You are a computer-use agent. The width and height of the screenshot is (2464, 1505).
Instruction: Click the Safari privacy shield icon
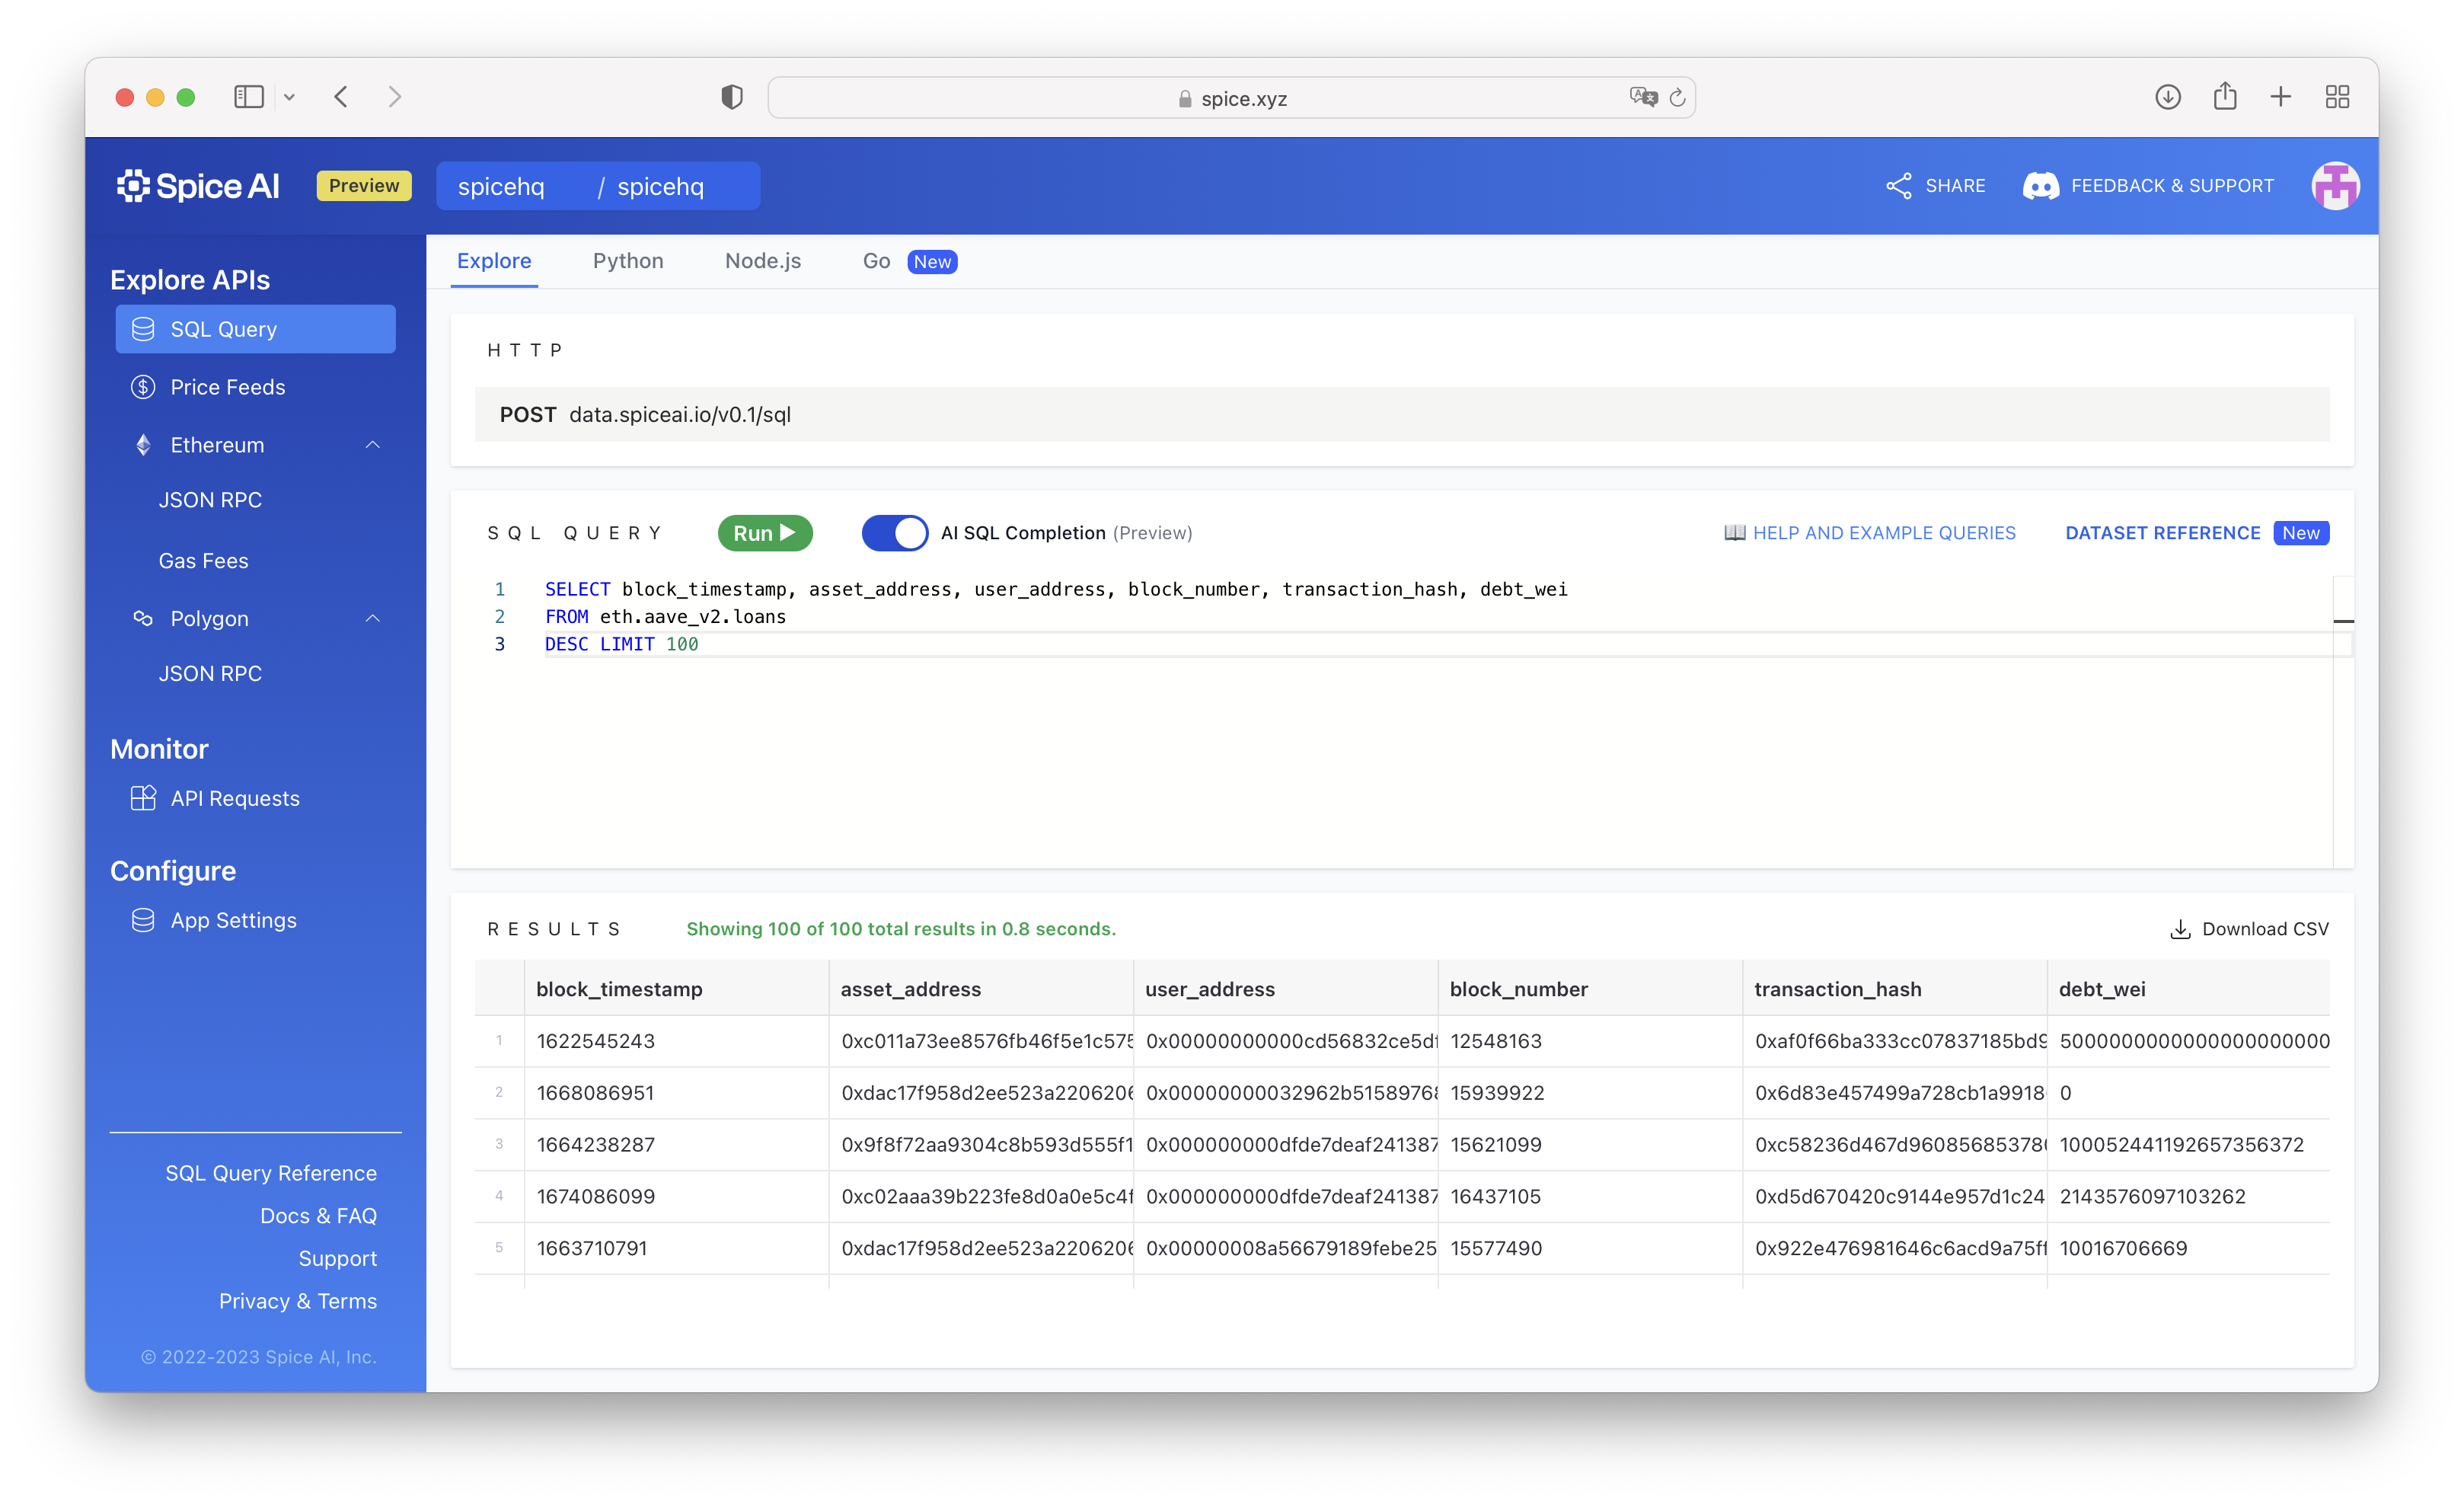click(732, 97)
